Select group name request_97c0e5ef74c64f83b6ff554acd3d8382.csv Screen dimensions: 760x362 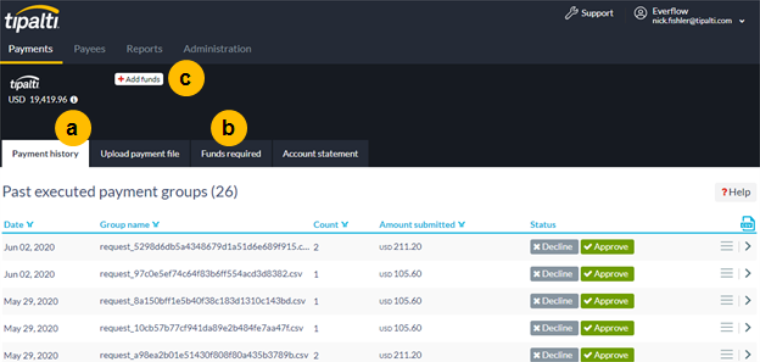tap(201, 274)
